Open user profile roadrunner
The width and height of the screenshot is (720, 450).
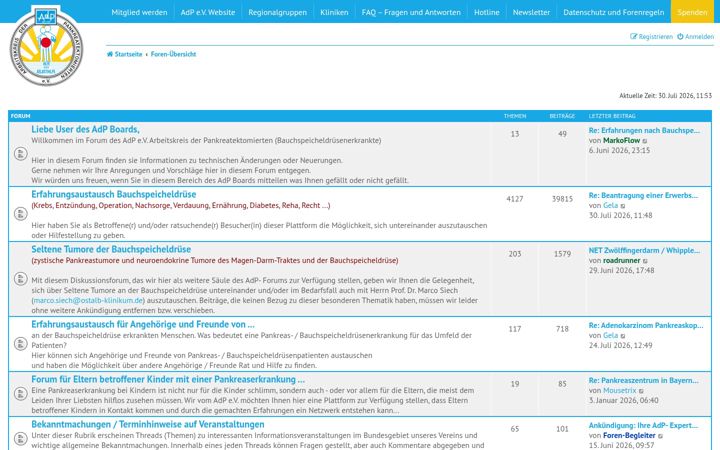point(621,260)
